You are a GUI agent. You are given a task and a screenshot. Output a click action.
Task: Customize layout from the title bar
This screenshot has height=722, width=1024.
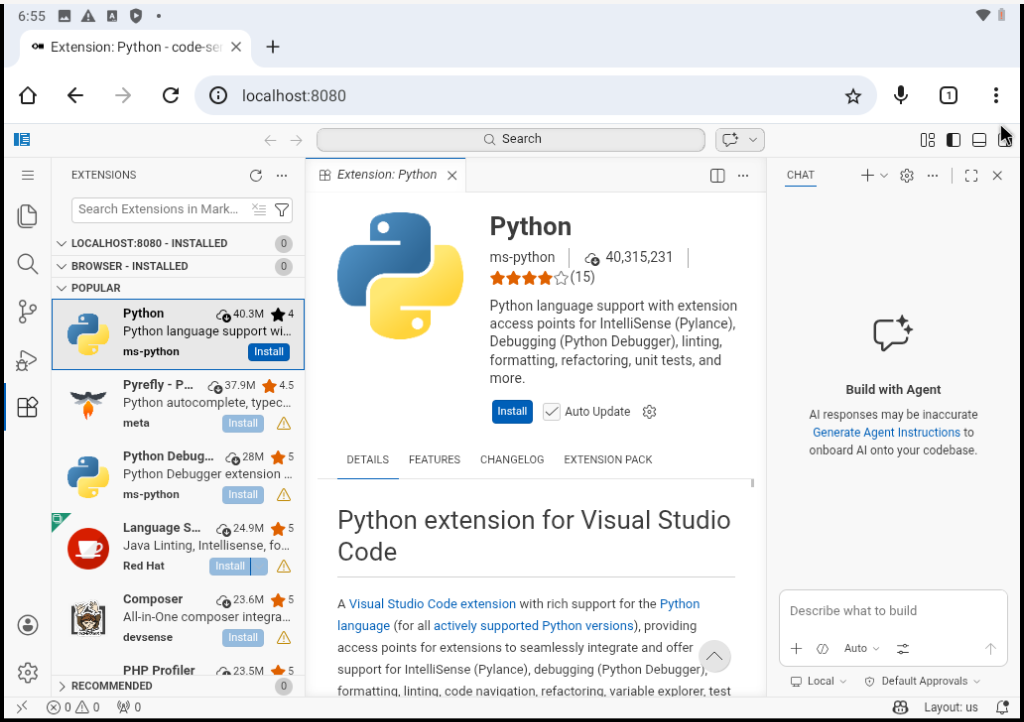point(927,140)
